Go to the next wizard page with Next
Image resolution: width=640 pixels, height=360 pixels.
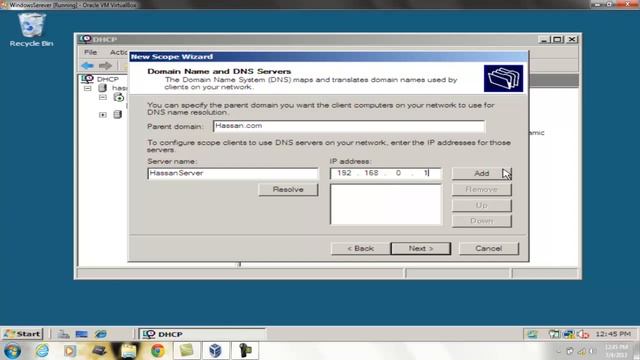tap(420, 249)
